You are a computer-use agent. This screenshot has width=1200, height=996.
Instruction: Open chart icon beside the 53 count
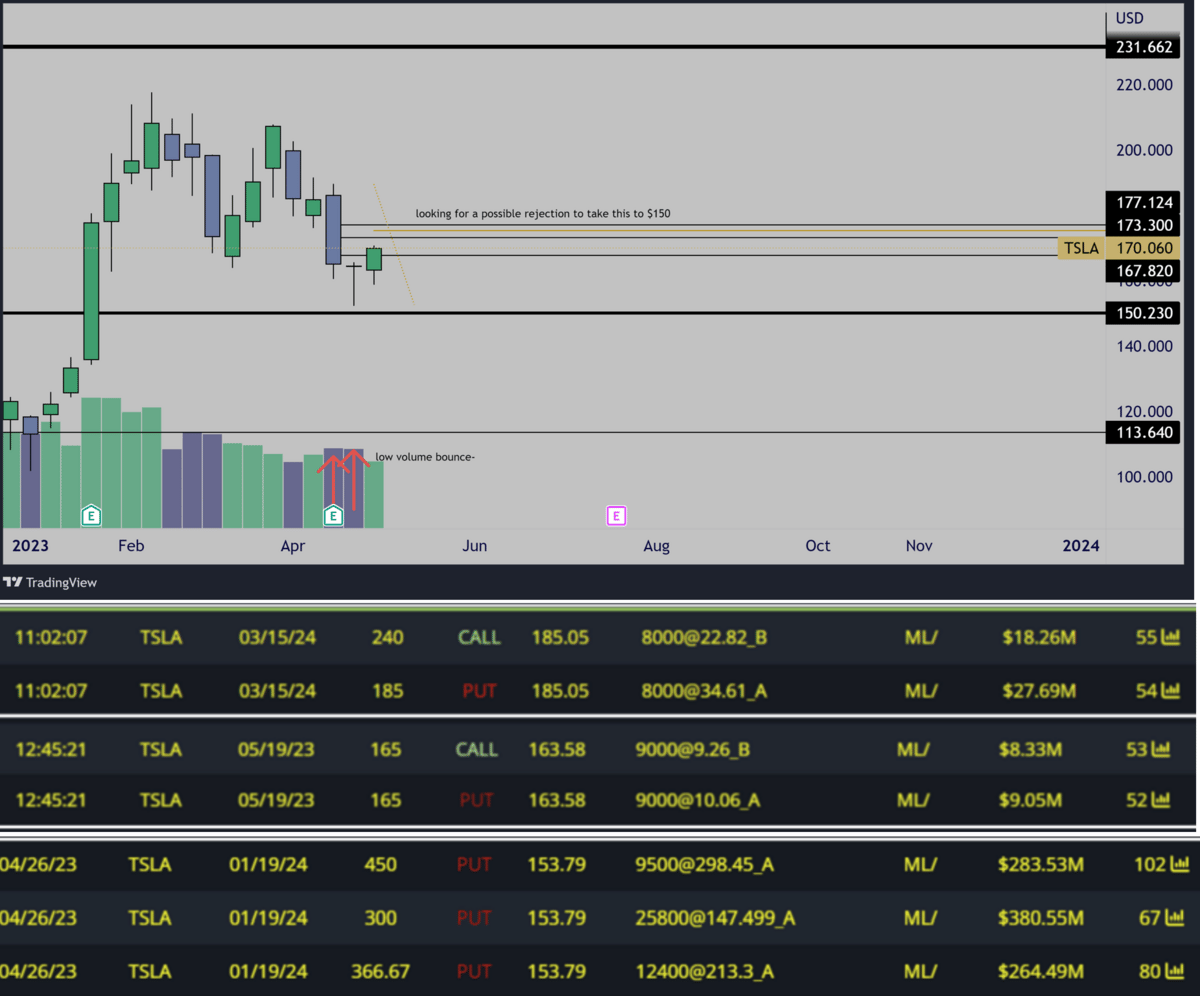pos(1160,749)
